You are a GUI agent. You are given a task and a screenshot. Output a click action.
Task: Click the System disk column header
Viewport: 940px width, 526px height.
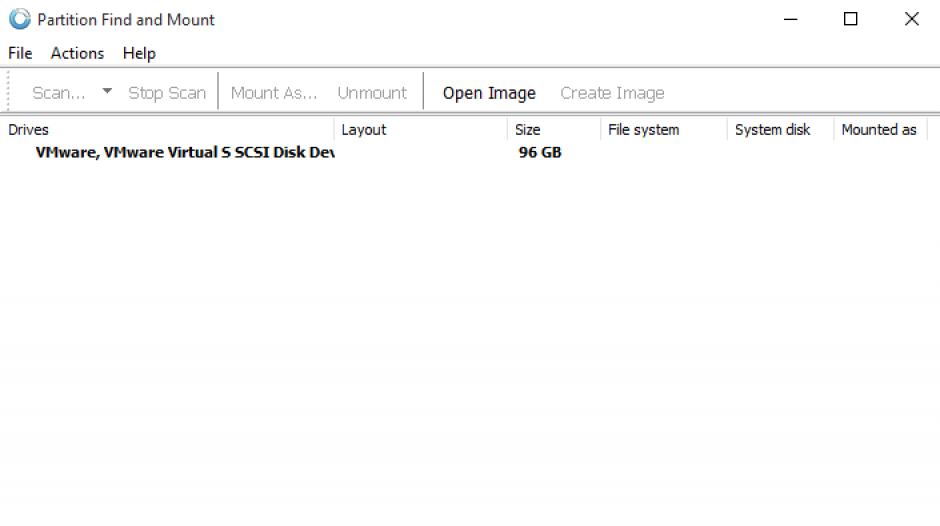(x=781, y=130)
